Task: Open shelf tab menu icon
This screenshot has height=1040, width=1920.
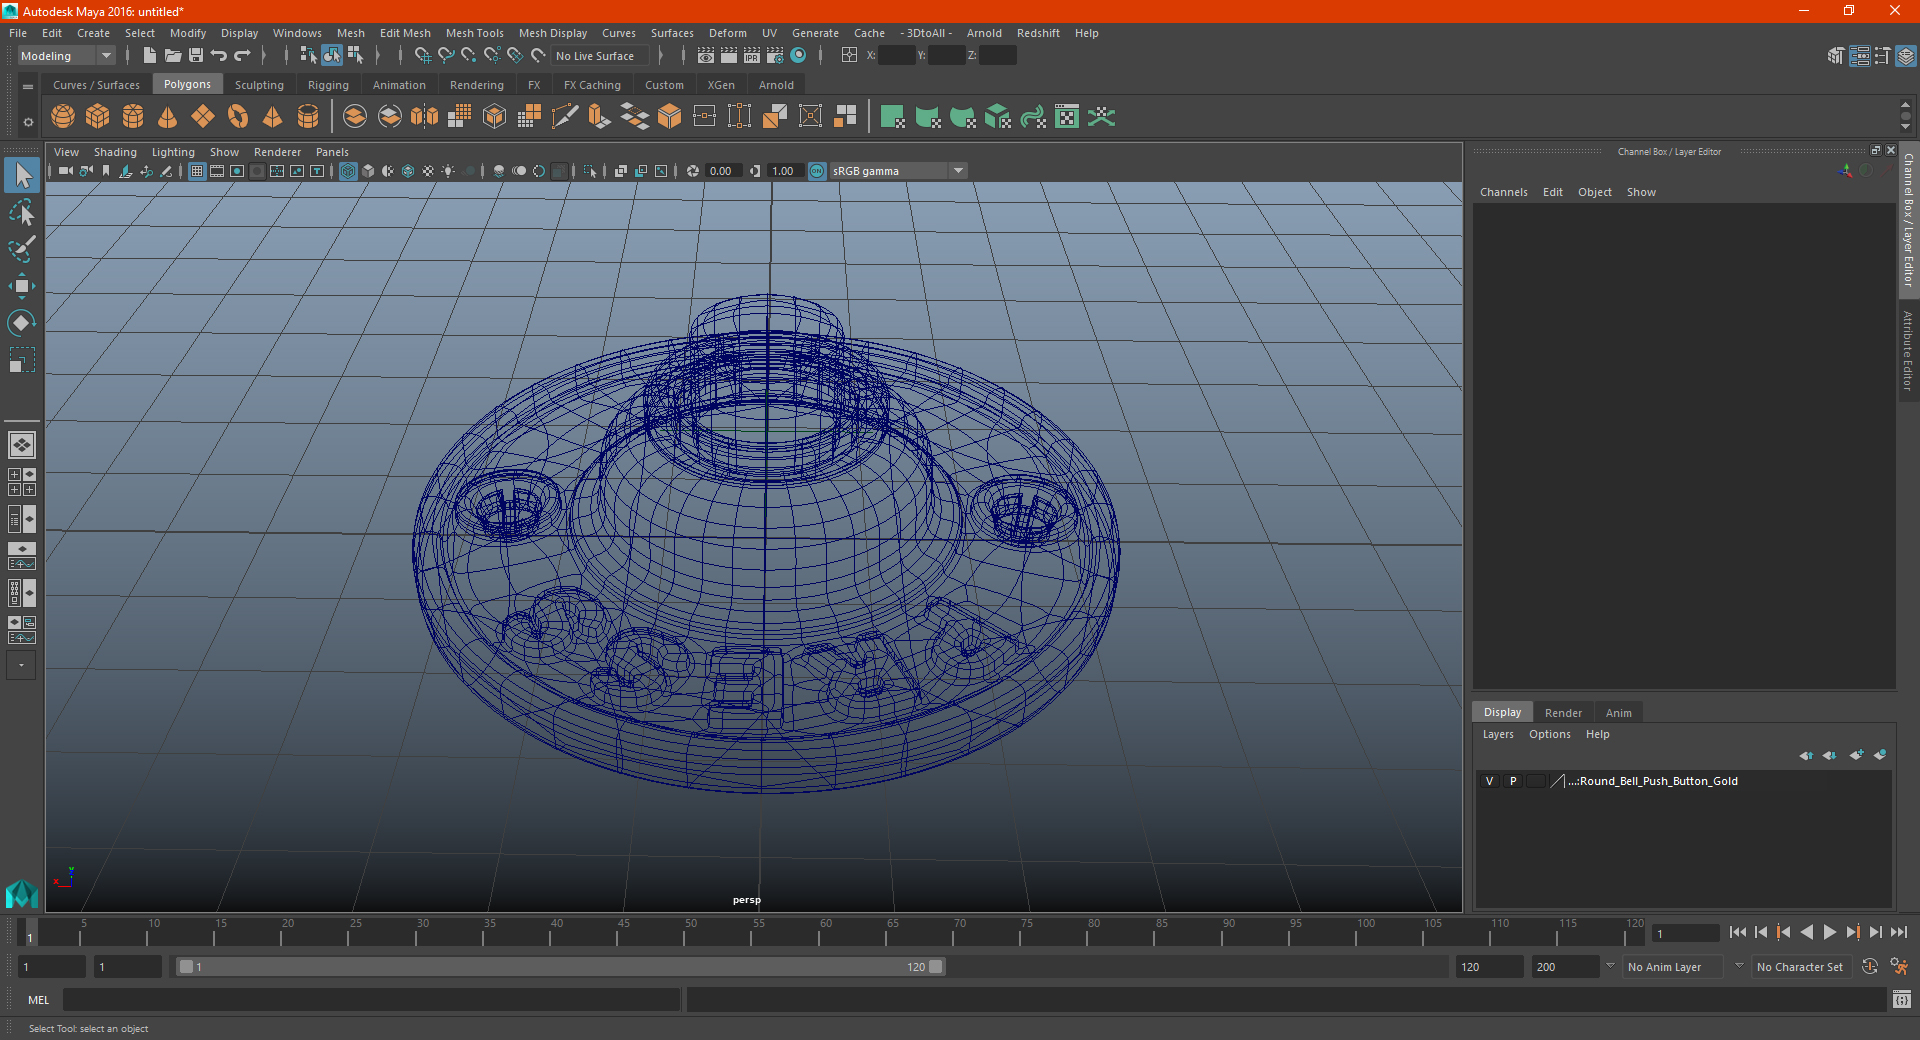Action: (x=28, y=87)
